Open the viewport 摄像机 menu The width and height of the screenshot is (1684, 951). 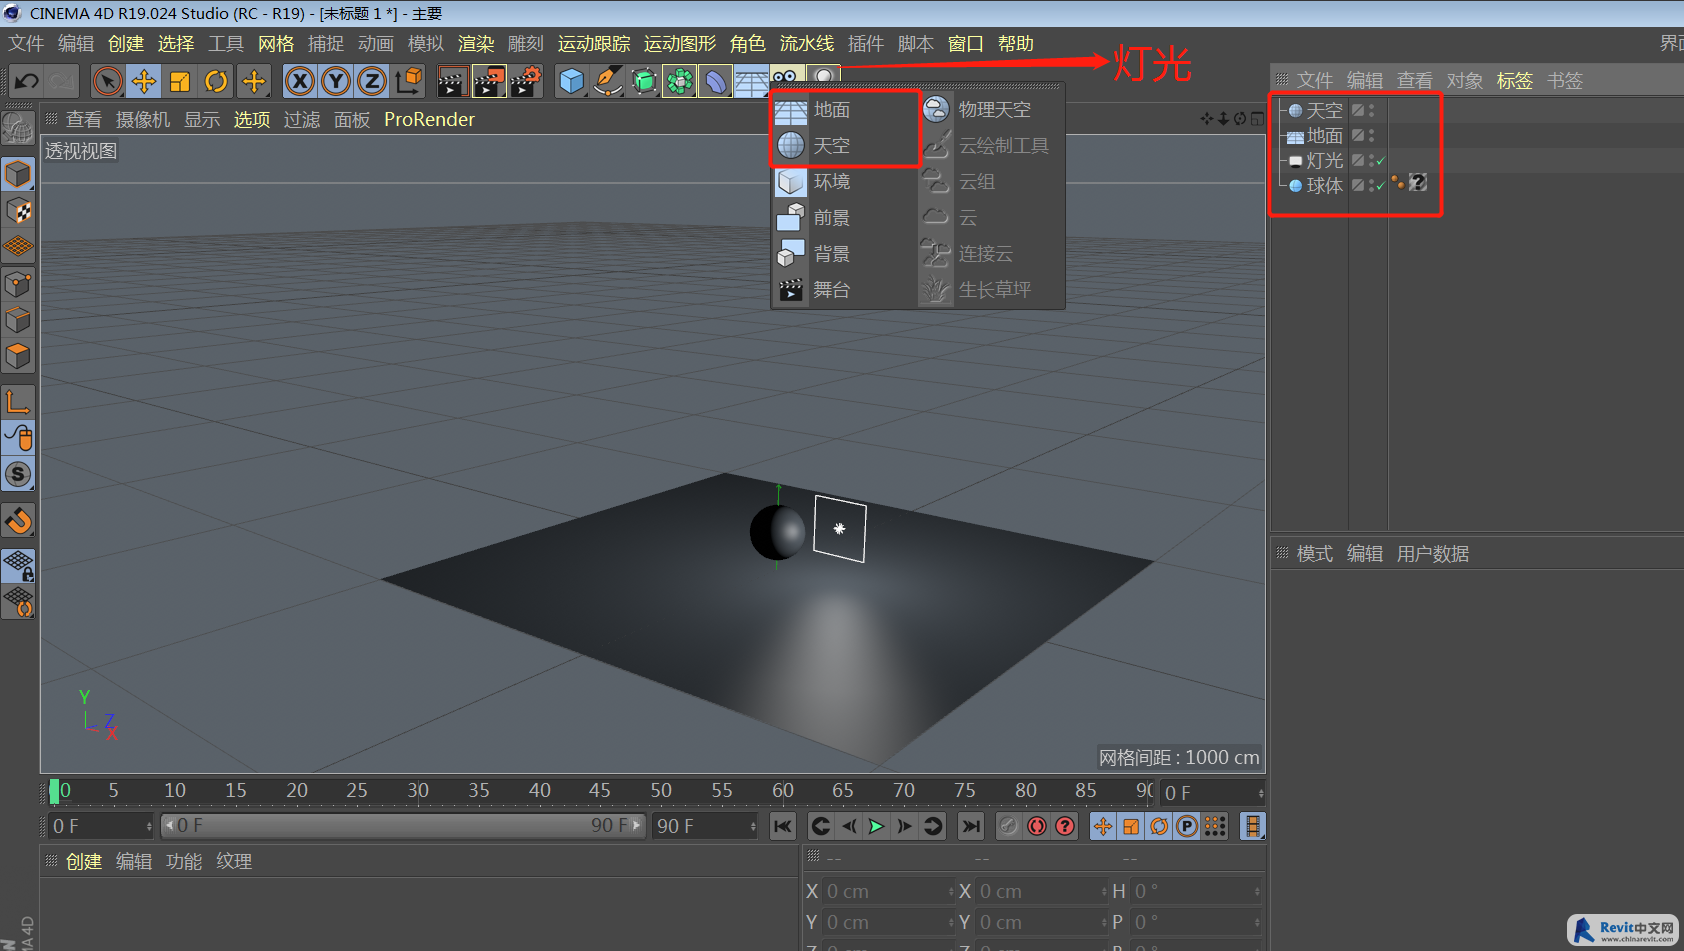pos(143,120)
